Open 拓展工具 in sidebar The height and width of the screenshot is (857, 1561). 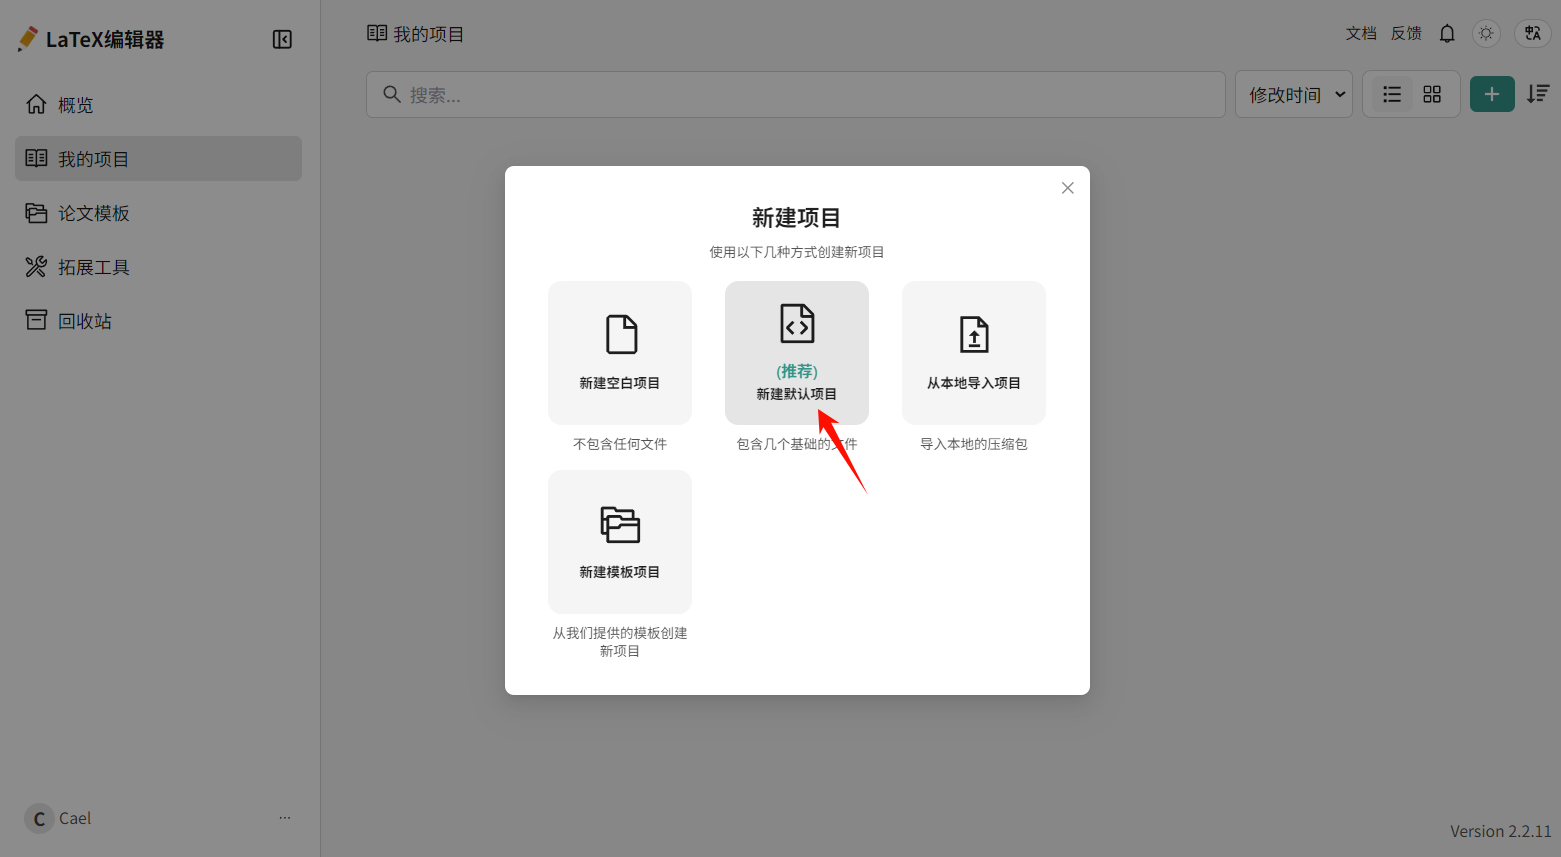pyautogui.click(x=93, y=267)
